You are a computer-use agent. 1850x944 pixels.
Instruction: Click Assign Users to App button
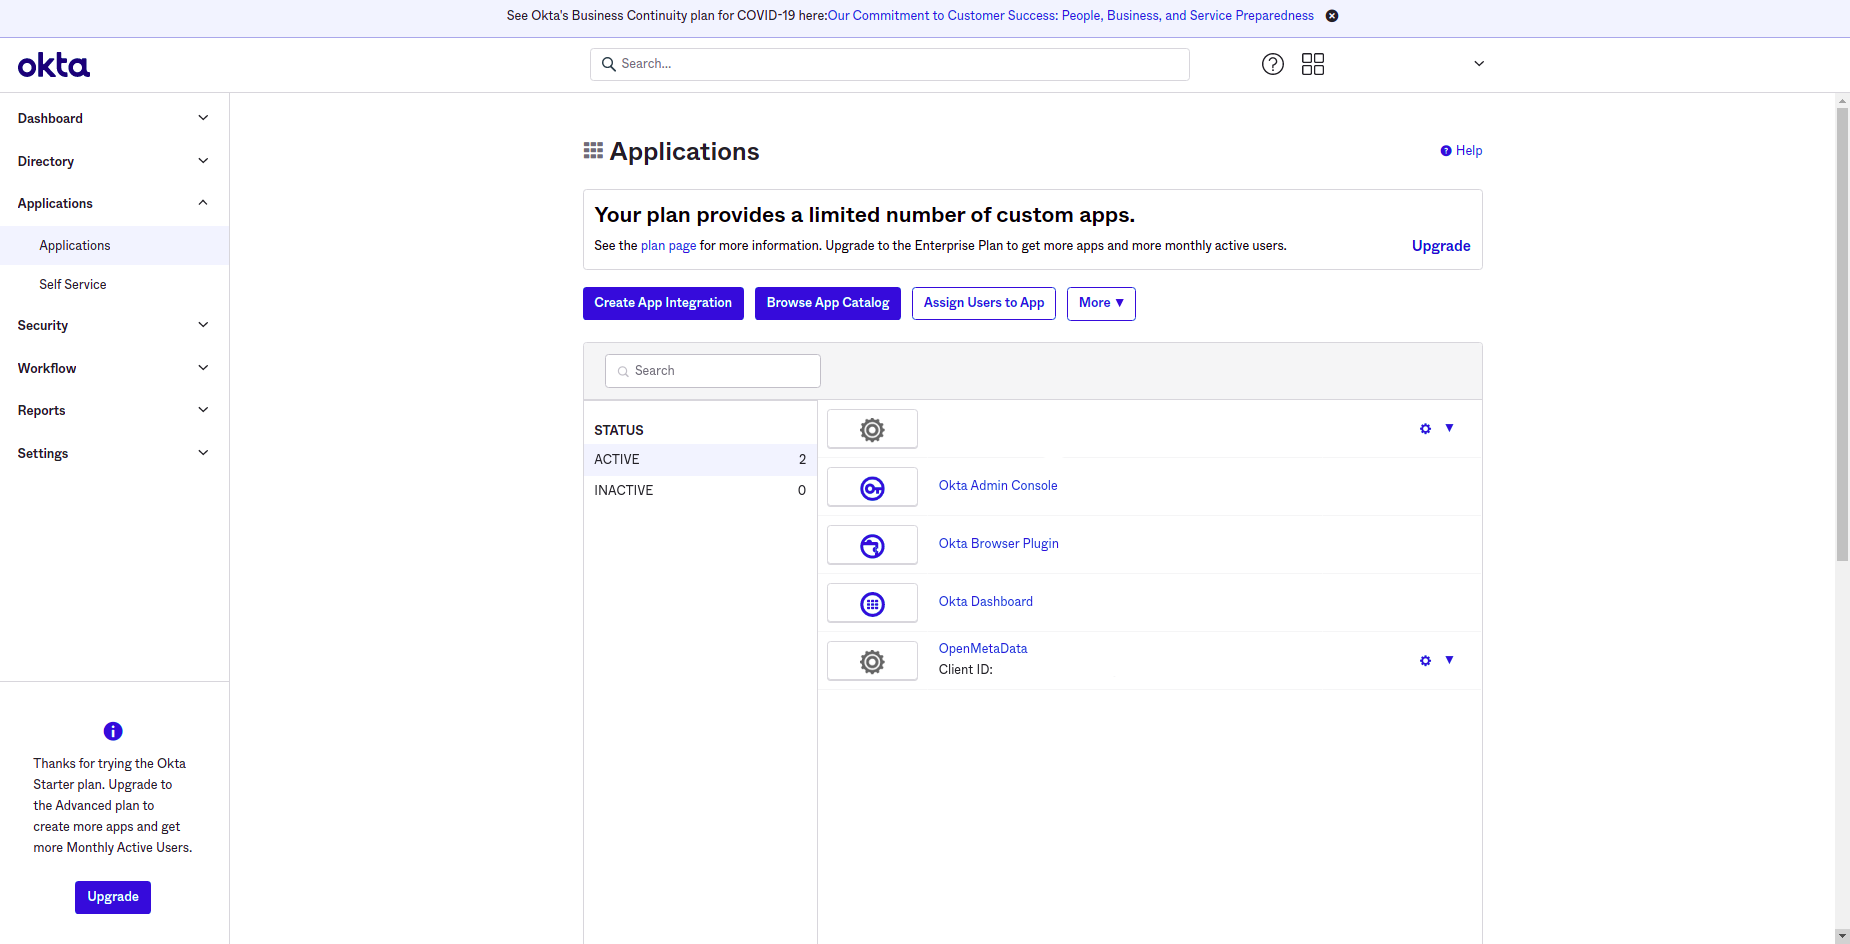pos(984,303)
